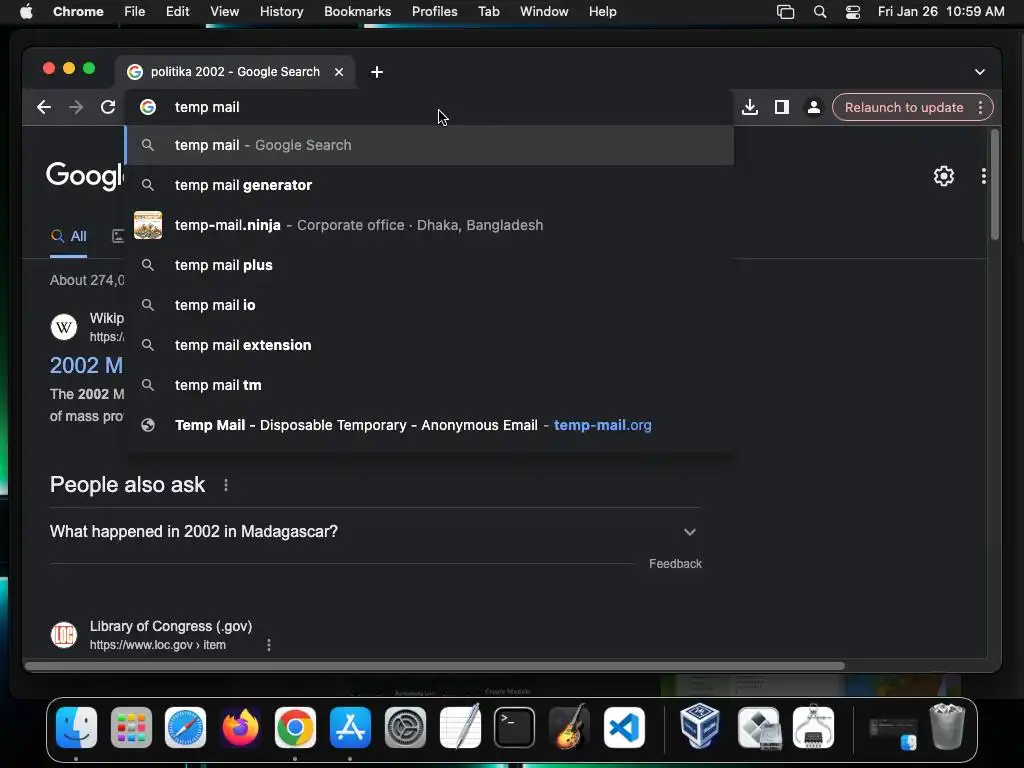
Task: Click the horizontal page scrollbar
Action: [x=435, y=666]
